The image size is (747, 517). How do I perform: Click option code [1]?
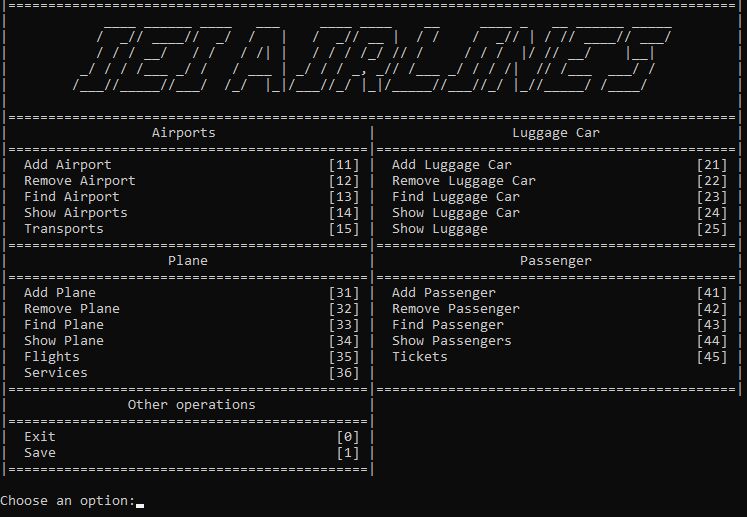pyautogui.click(x=348, y=453)
